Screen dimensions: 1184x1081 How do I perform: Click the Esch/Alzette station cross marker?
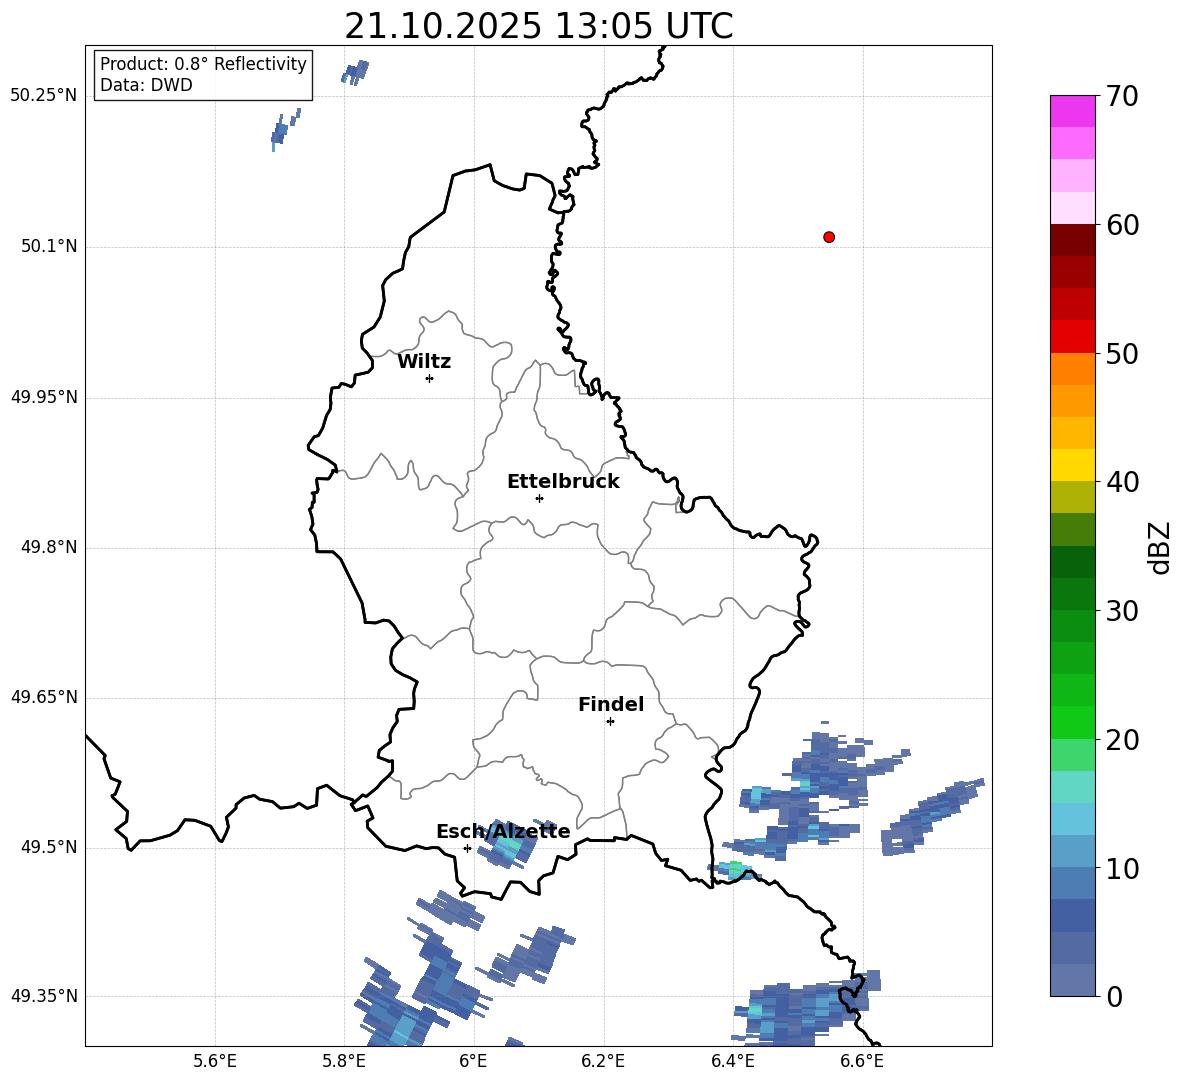[x=467, y=848]
